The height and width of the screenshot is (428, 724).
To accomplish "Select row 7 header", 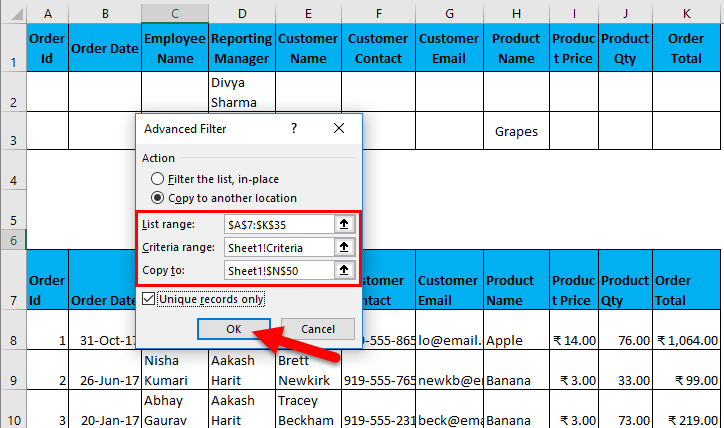I will point(13,280).
